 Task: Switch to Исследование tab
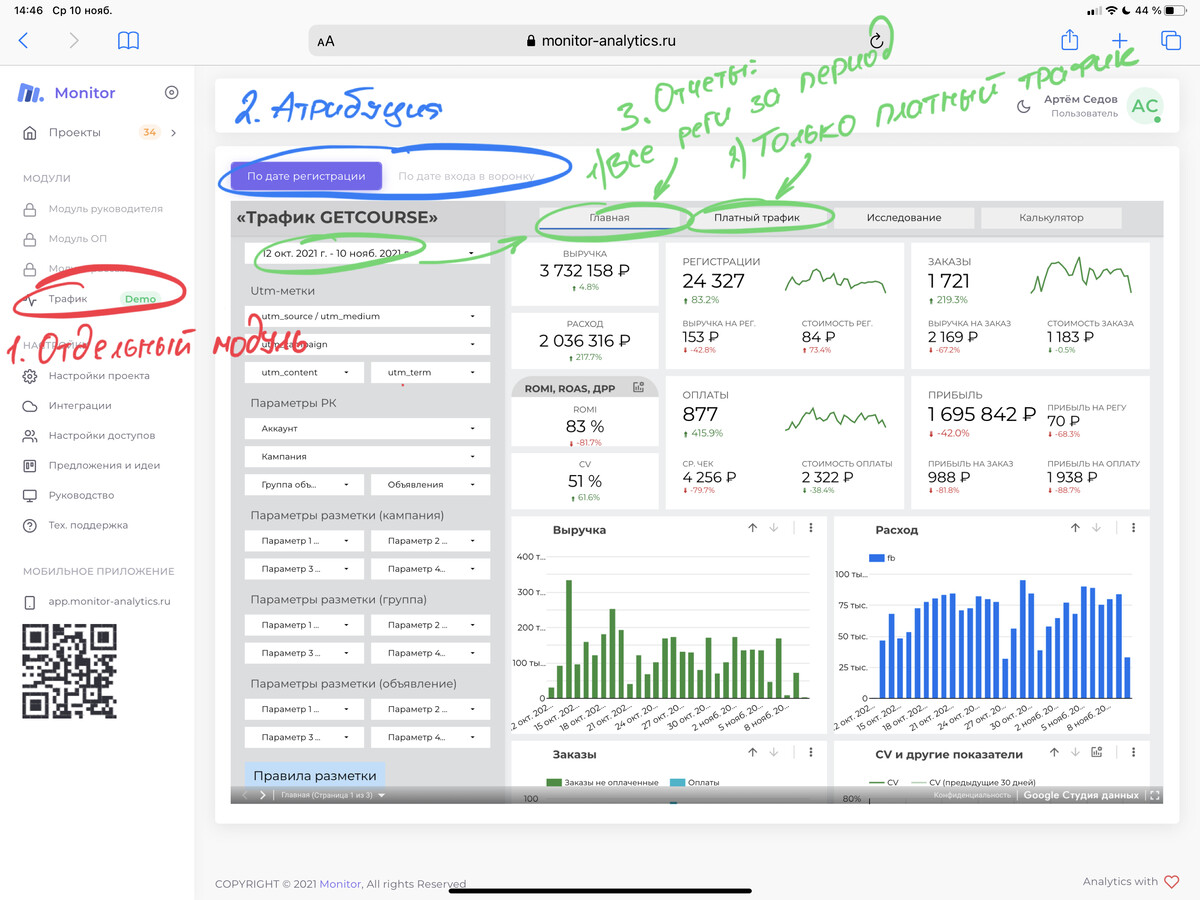pyautogui.click(x=904, y=217)
